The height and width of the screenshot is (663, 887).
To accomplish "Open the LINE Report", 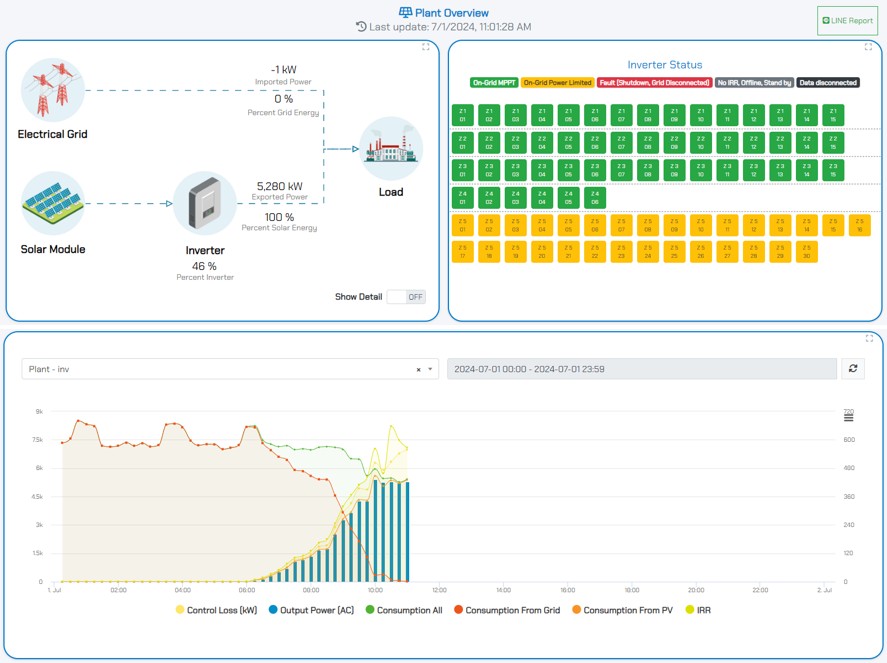I will (x=846, y=20).
